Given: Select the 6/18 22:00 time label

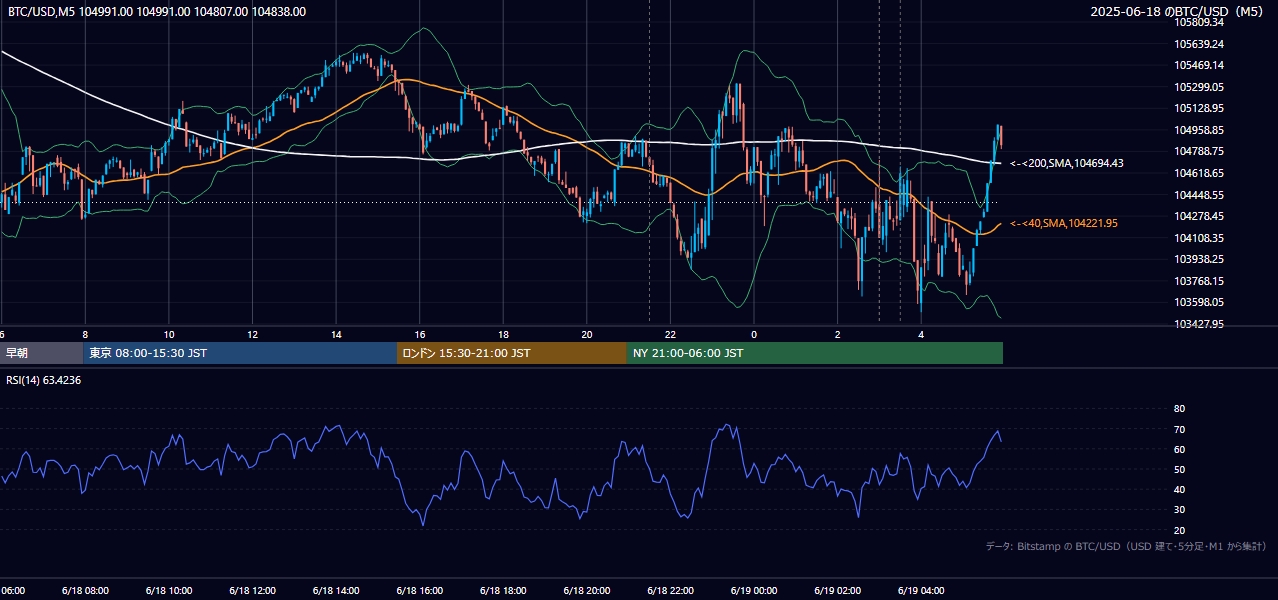Looking at the screenshot, I should pos(671,591).
